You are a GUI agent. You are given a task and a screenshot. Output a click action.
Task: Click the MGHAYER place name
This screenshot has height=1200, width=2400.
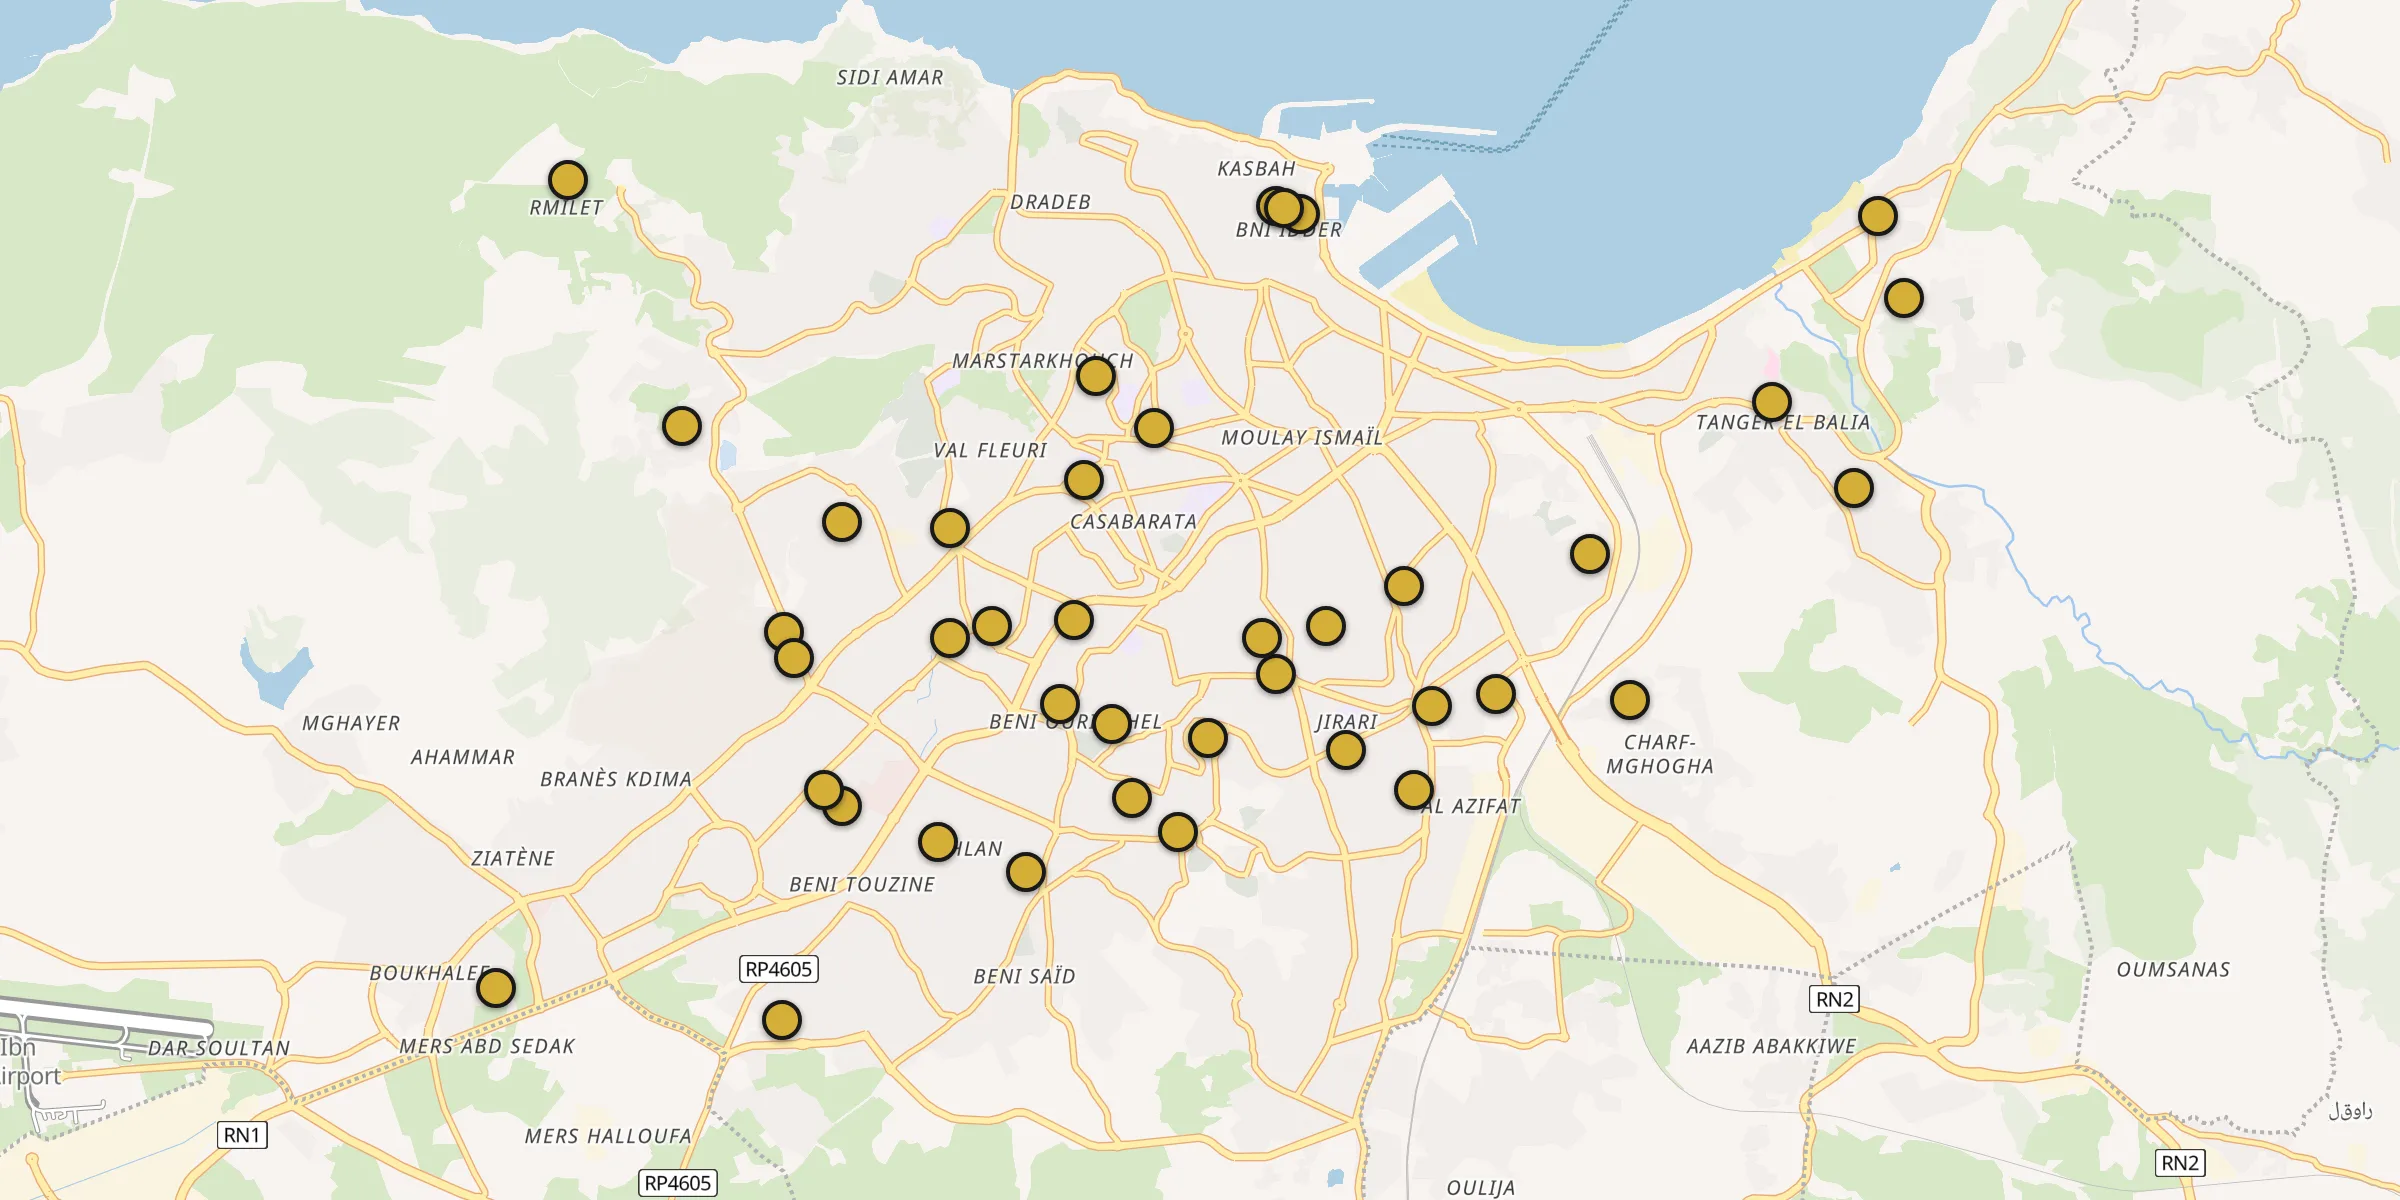click(x=351, y=723)
